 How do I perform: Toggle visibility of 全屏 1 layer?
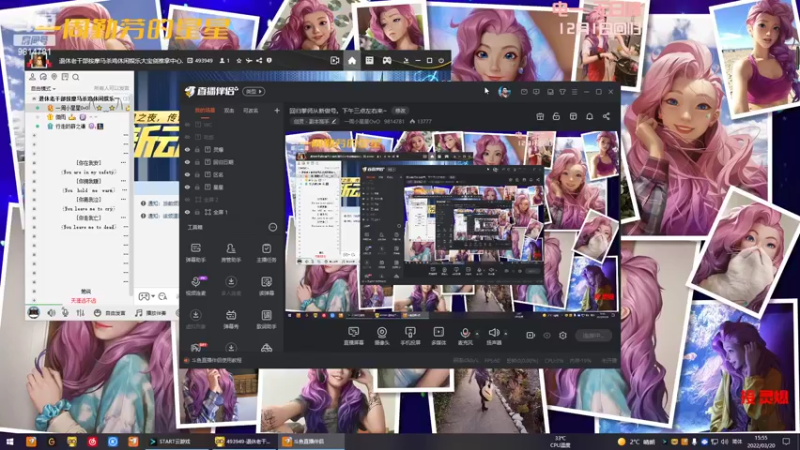click(x=187, y=212)
